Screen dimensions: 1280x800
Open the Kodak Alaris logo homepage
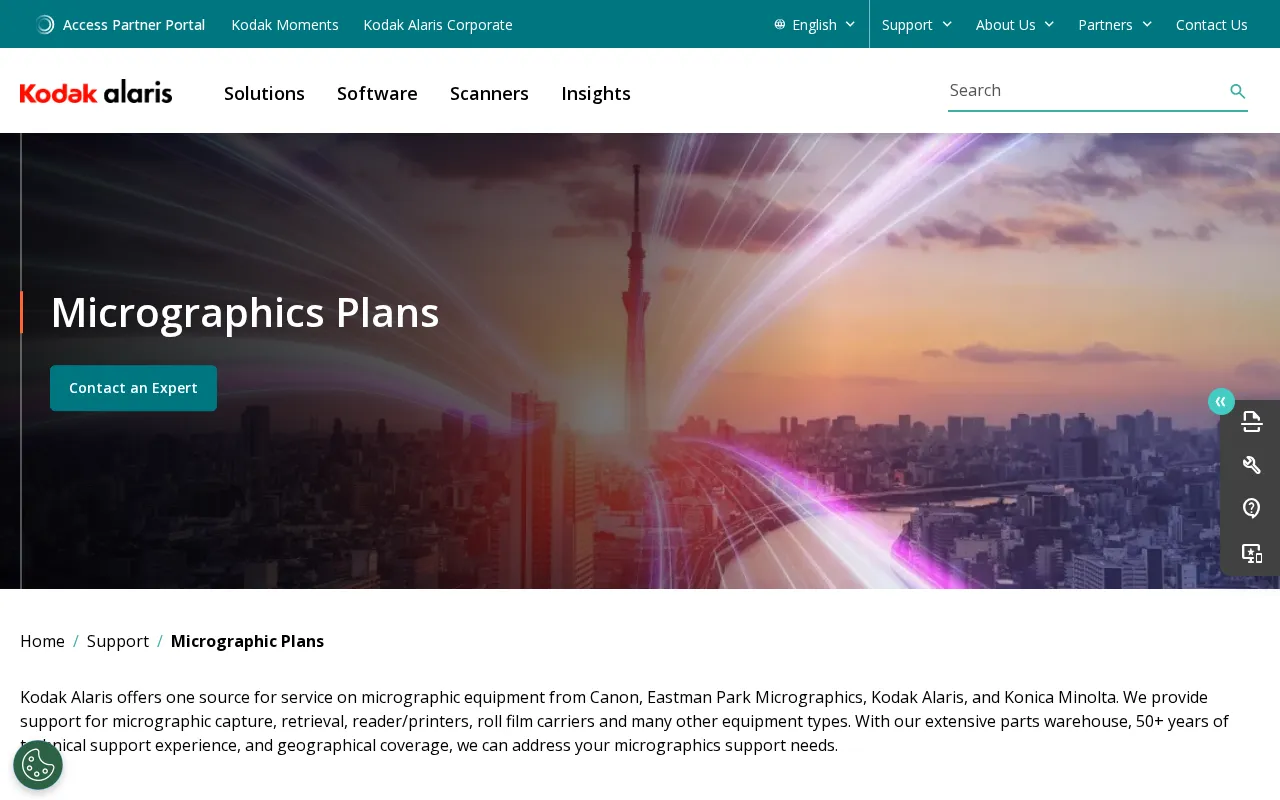pos(96,92)
